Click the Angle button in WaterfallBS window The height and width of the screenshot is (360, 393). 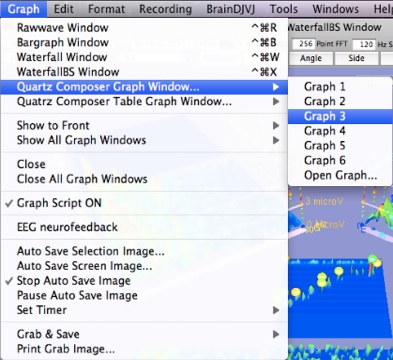pos(311,58)
